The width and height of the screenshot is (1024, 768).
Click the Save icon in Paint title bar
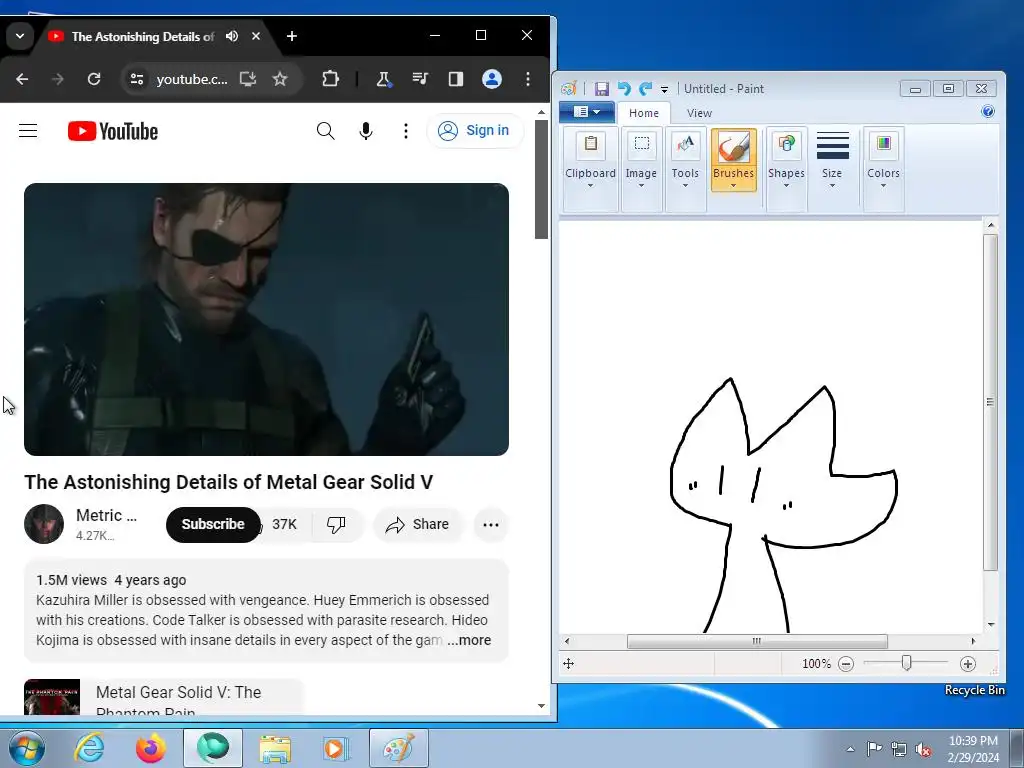(x=601, y=89)
